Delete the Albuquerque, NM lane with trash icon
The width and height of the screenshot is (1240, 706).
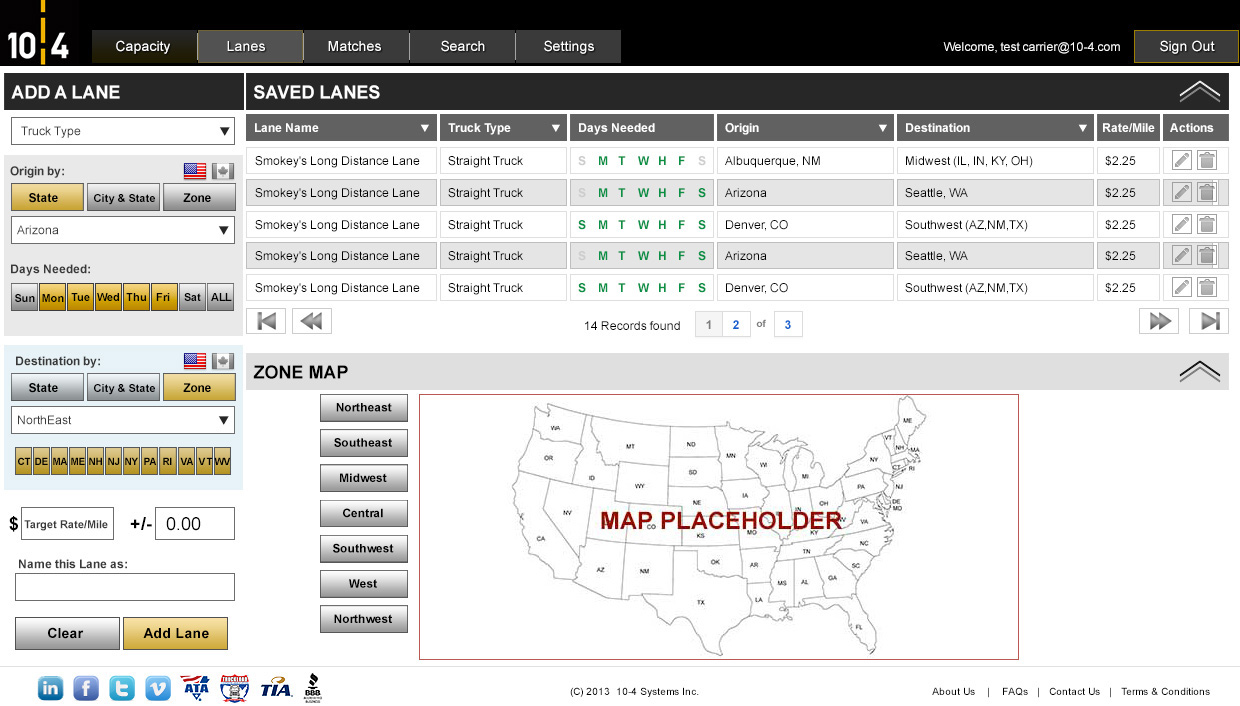coord(1207,161)
